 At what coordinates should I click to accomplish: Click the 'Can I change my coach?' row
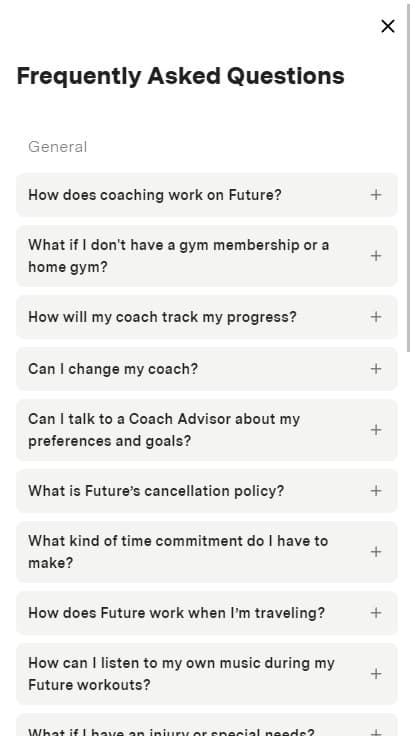[x=207, y=369]
